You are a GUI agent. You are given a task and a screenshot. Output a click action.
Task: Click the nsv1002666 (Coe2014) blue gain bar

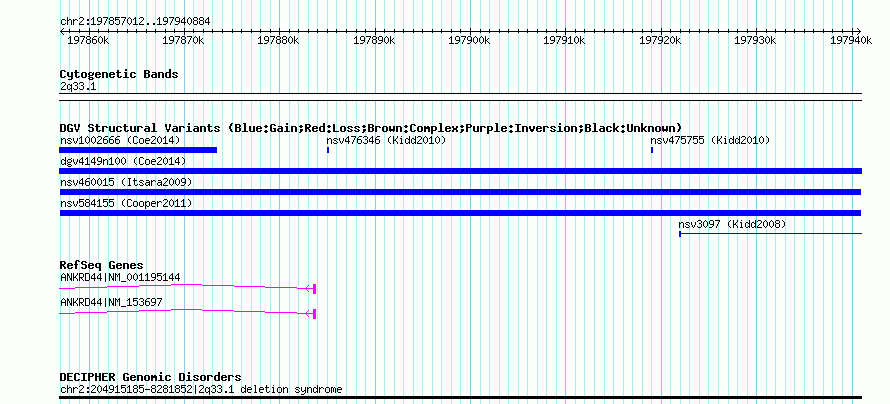pyautogui.click(x=138, y=150)
